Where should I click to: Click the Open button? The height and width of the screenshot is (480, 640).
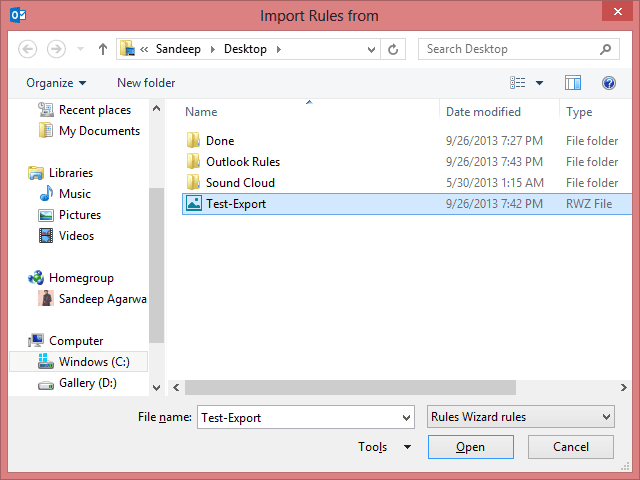point(471,447)
